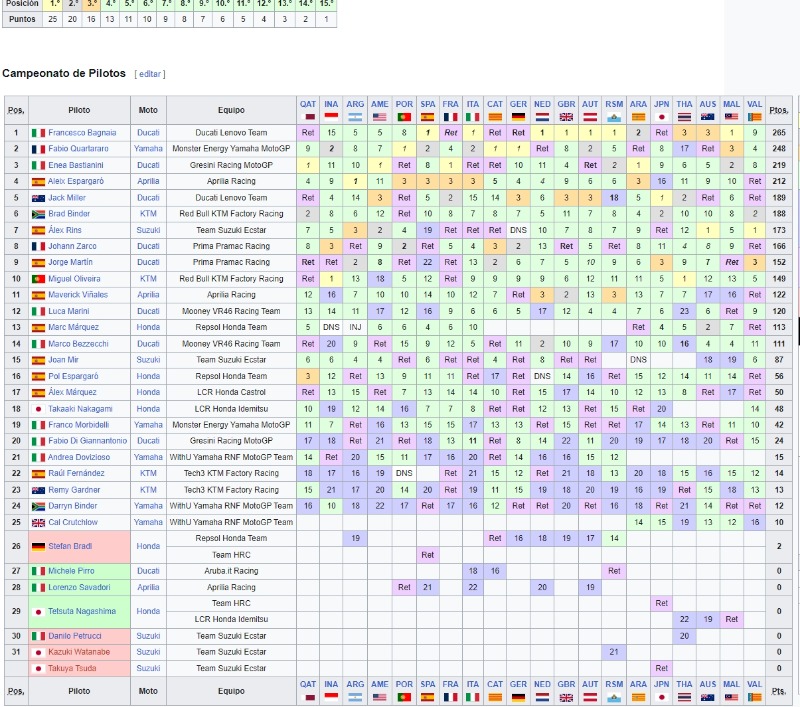
Task: Click the Indonesia flag in the top table header
Action: (x=331, y=117)
